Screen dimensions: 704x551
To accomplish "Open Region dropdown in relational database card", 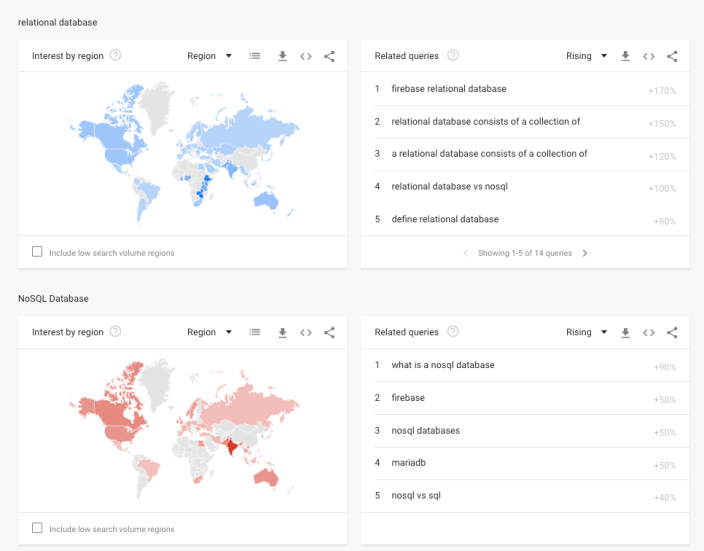I will click(210, 56).
